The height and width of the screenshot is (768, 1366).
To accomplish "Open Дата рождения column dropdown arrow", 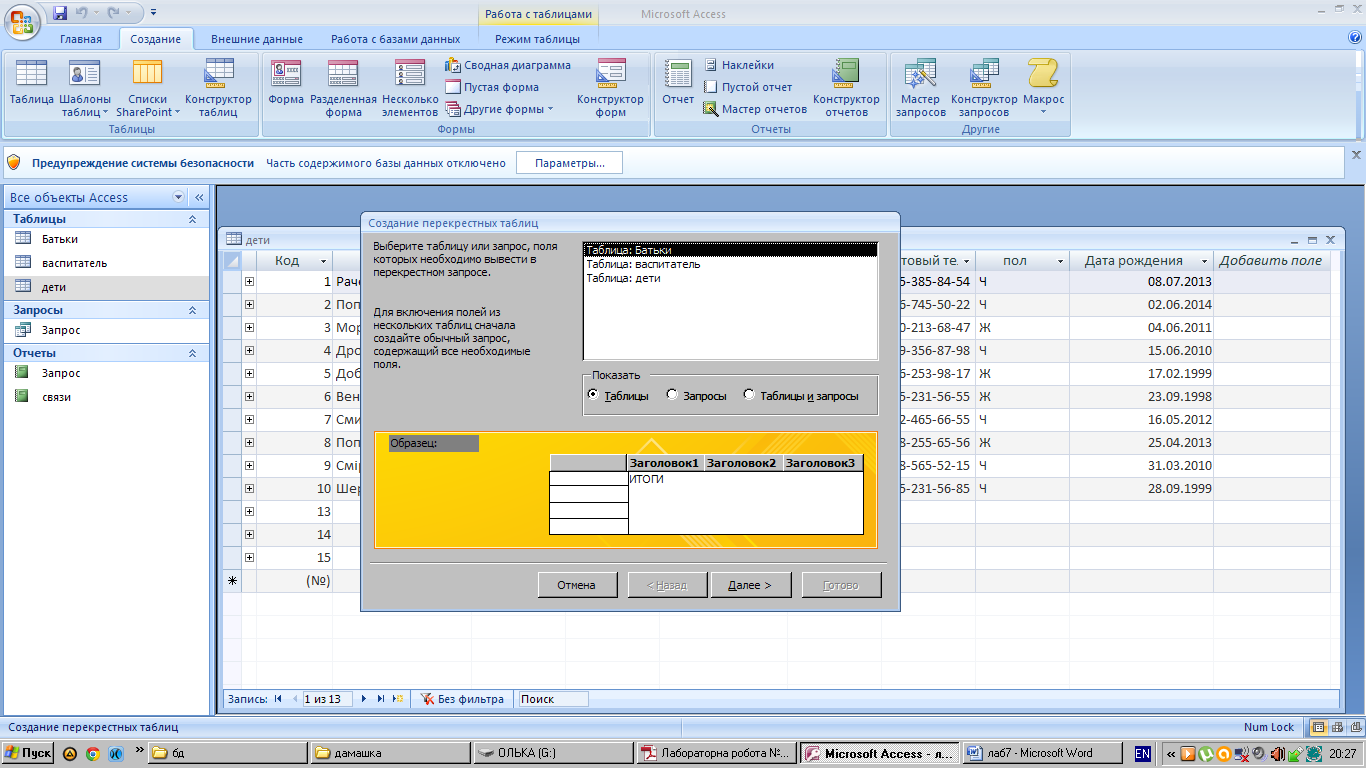I will click(1204, 261).
